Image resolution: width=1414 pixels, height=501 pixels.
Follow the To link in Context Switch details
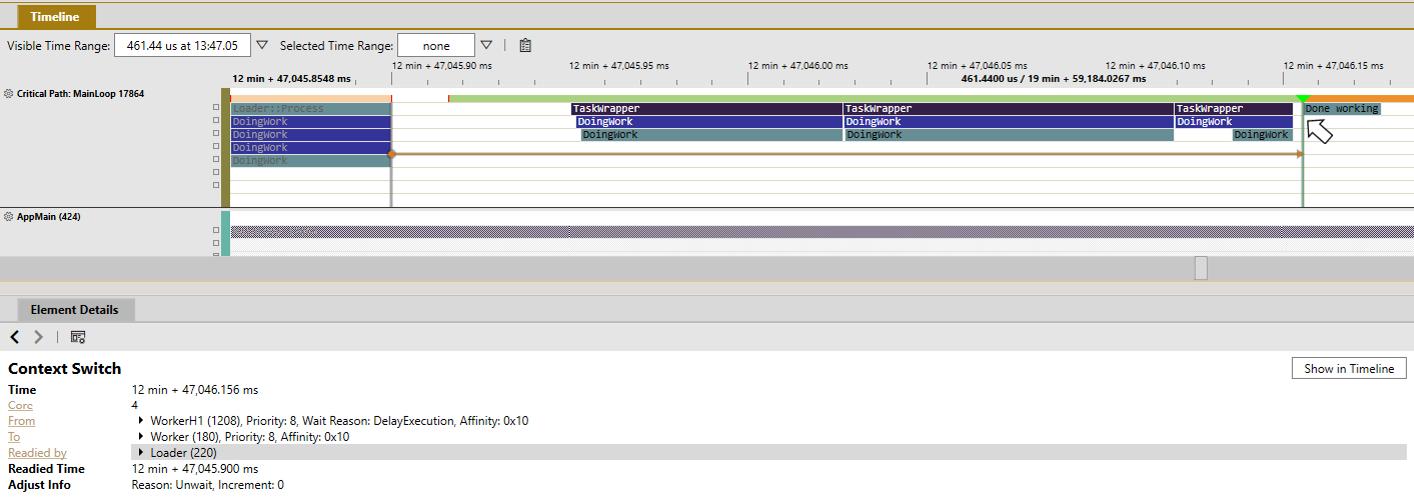14,437
